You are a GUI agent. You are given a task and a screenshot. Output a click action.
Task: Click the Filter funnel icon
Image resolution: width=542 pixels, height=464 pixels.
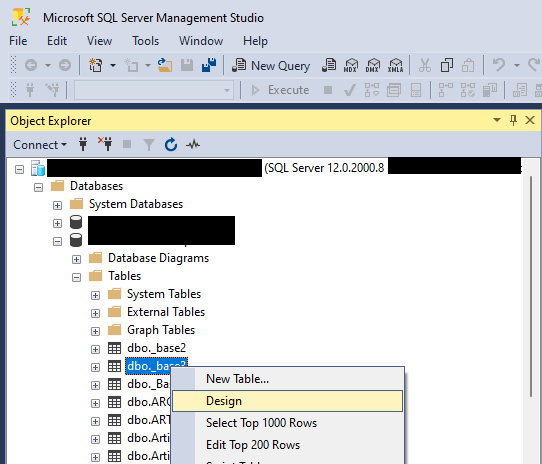[149, 145]
